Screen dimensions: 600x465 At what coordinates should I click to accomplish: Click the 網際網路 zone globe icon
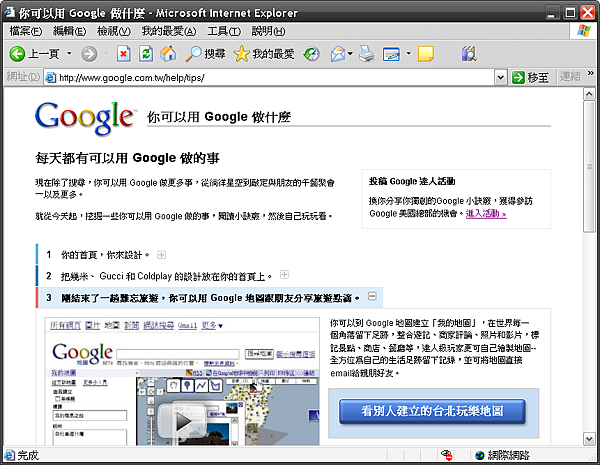480,455
